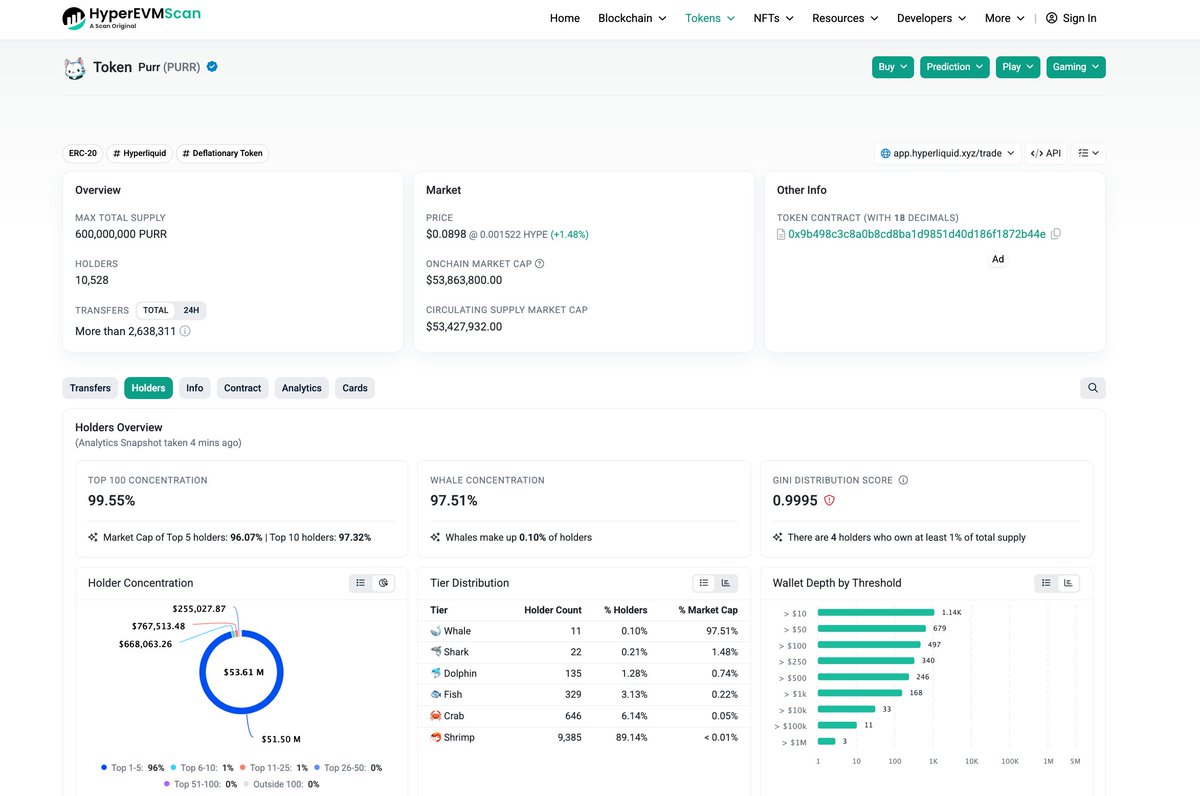Click the Onchain Market Cap help icon
The width and height of the screenshot is (1200, 796).
point(540,264)
